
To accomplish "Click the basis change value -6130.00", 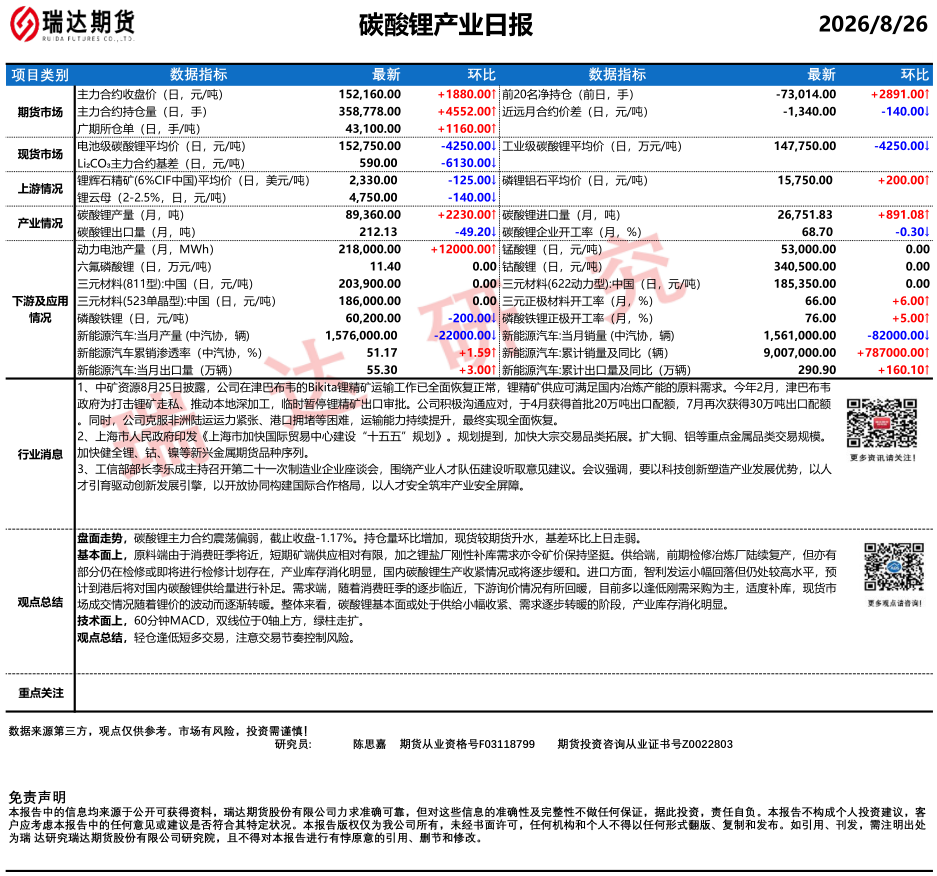I will pyautogui.click(x=468, y=163).
